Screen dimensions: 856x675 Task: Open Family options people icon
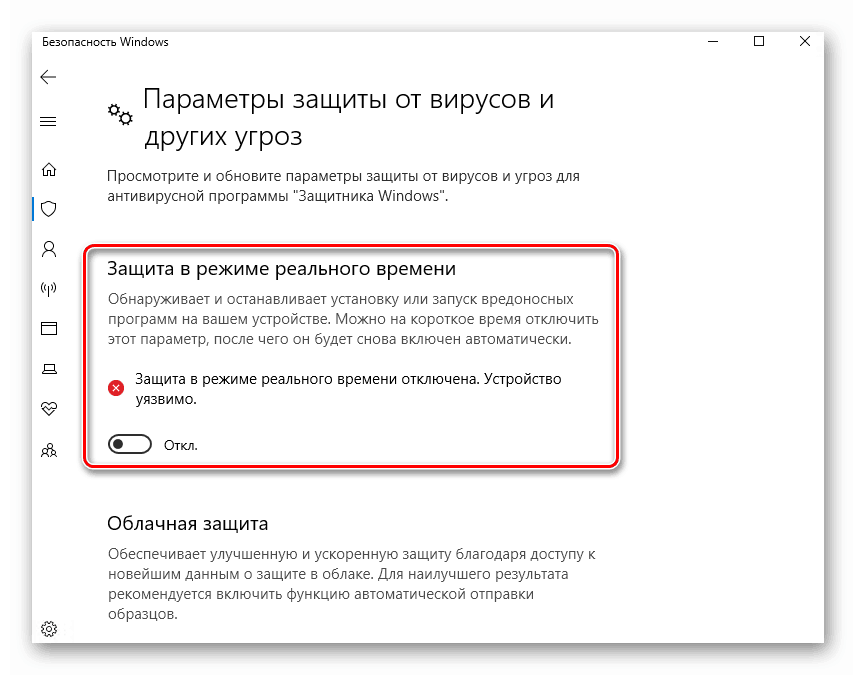(x=49, y=451)
